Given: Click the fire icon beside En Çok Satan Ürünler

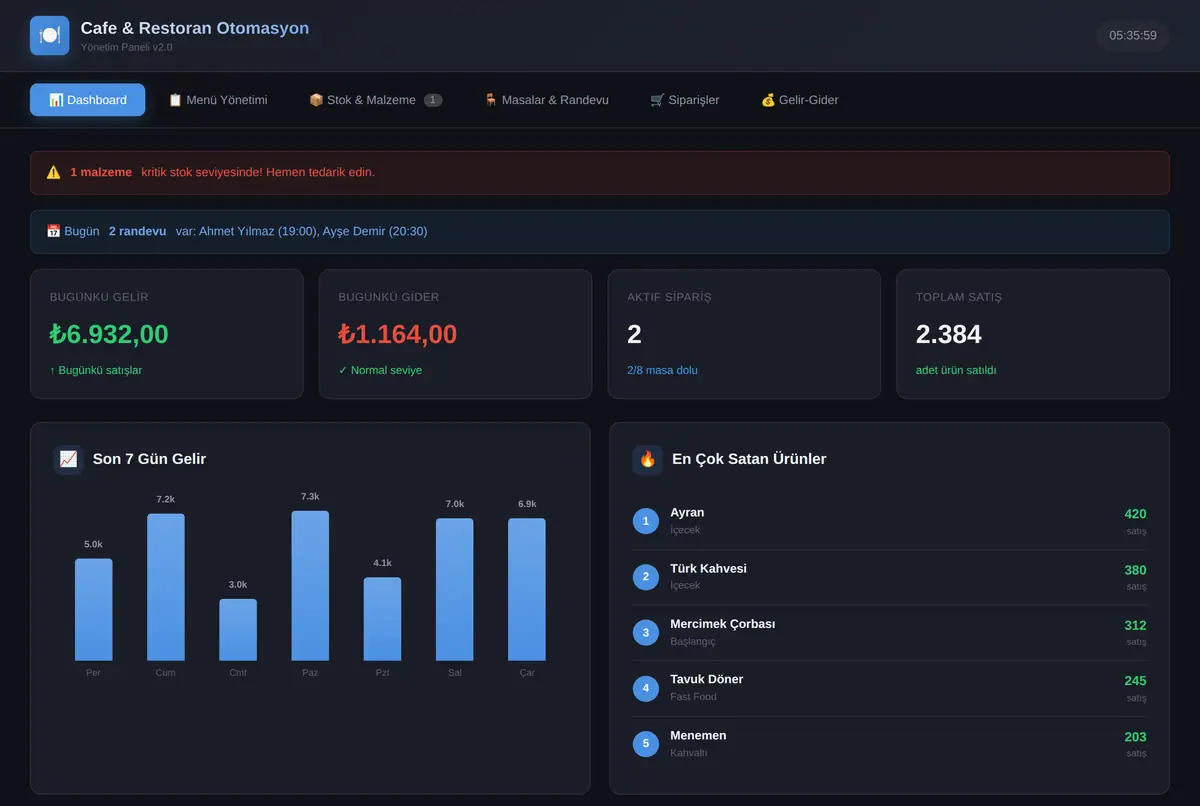Looking at the screenshot, I should pyautogui.click(x=648, y=459).
